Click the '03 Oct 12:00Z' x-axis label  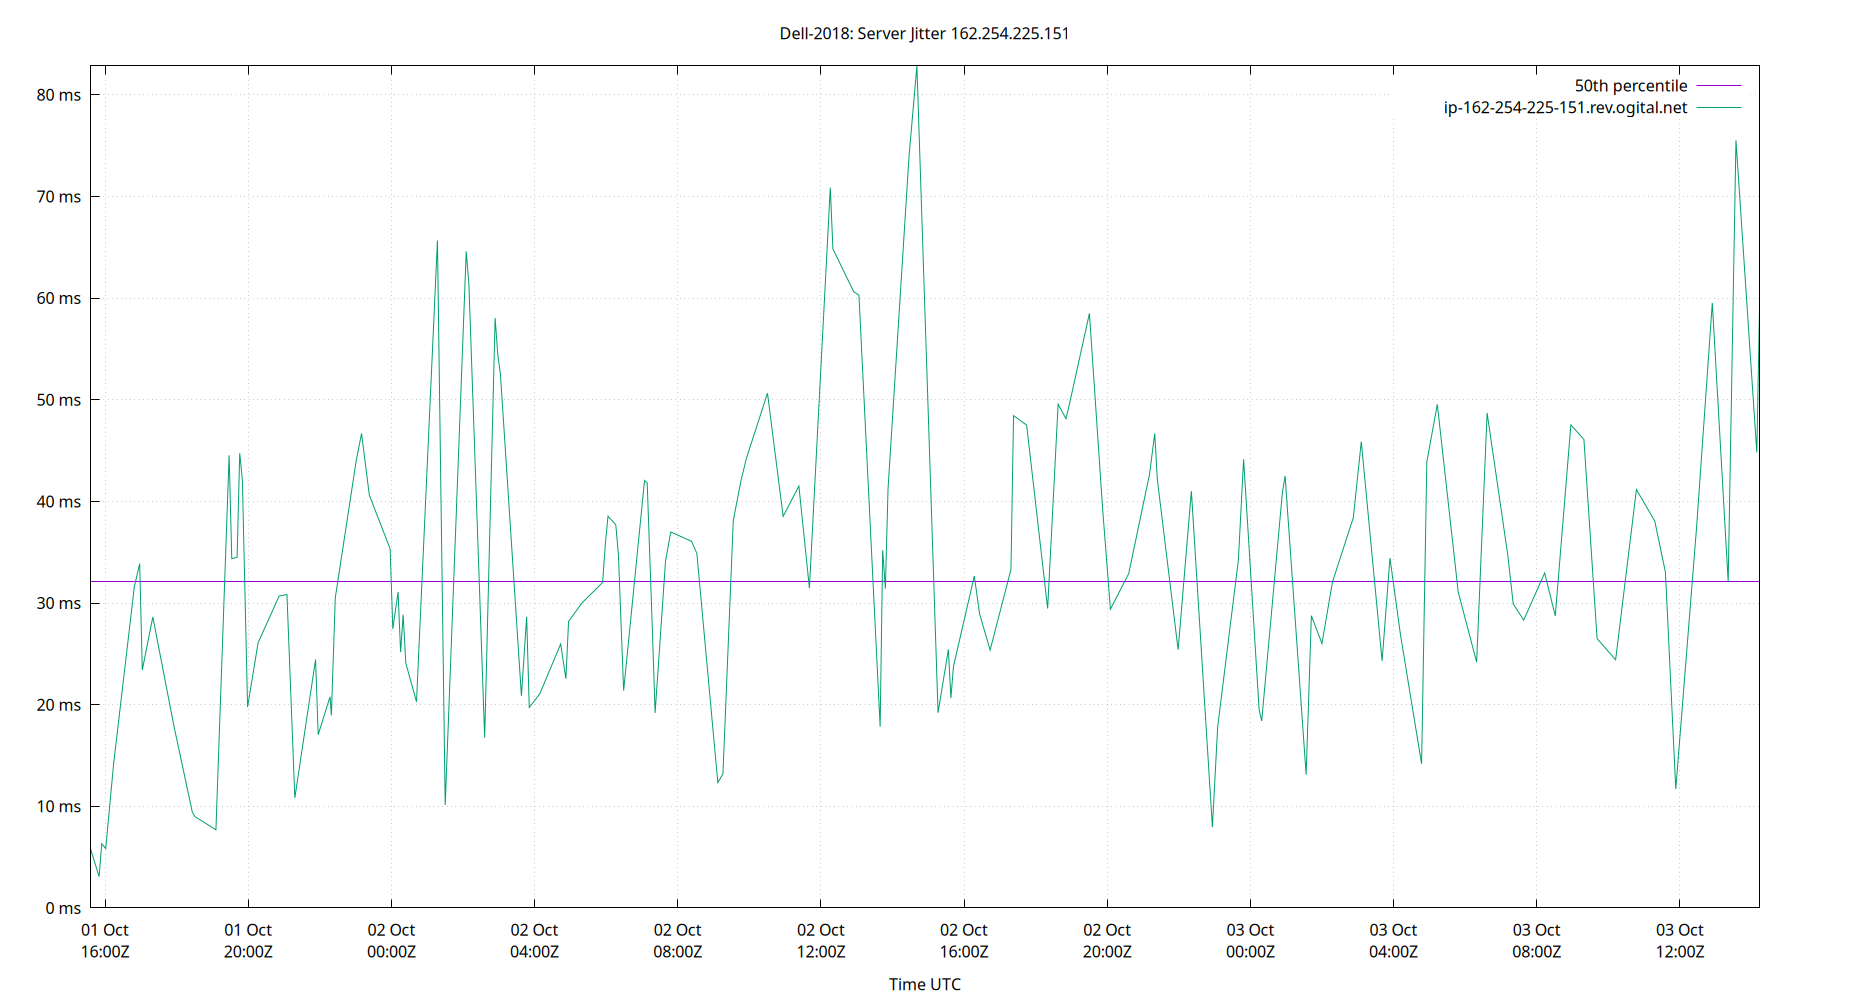tap(1680, 941)
